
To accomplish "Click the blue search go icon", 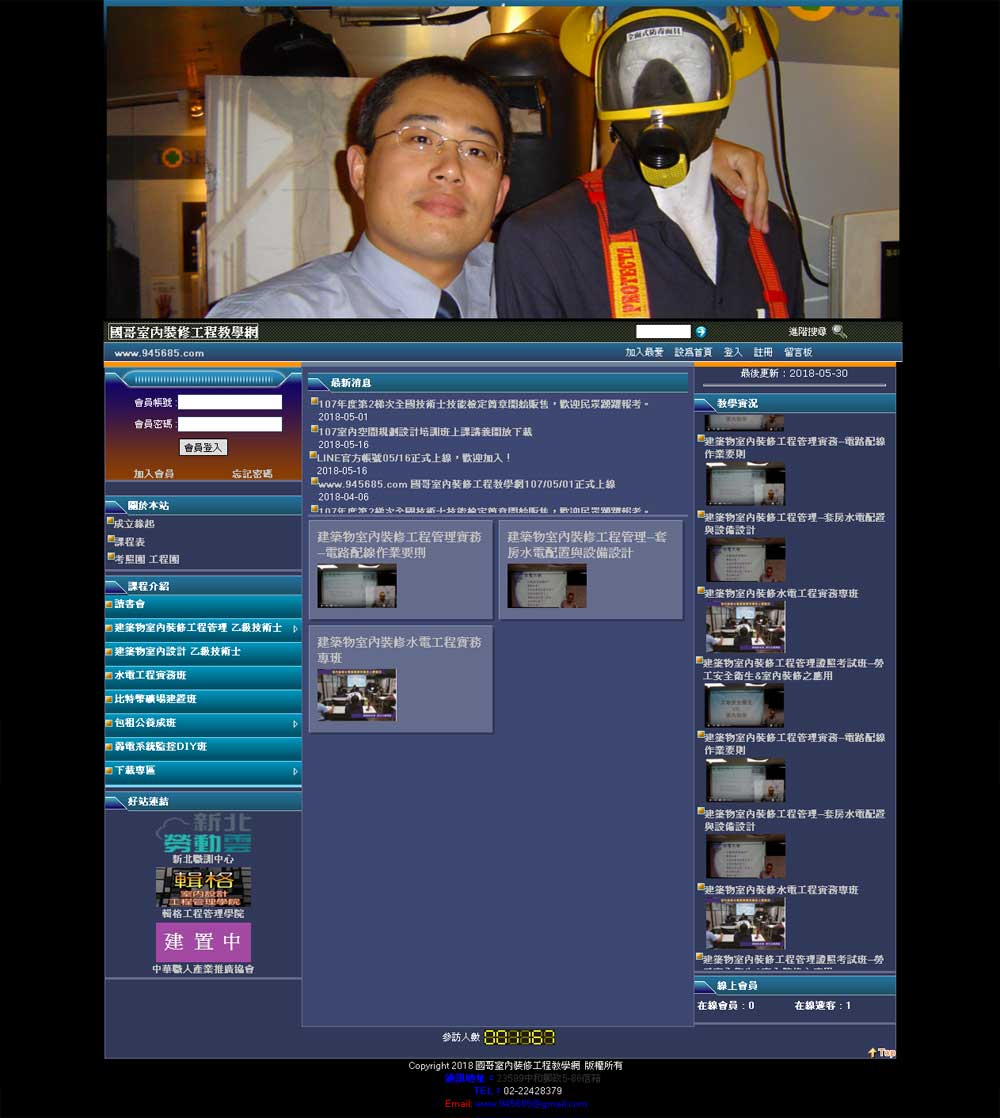I will pos(701,332).
